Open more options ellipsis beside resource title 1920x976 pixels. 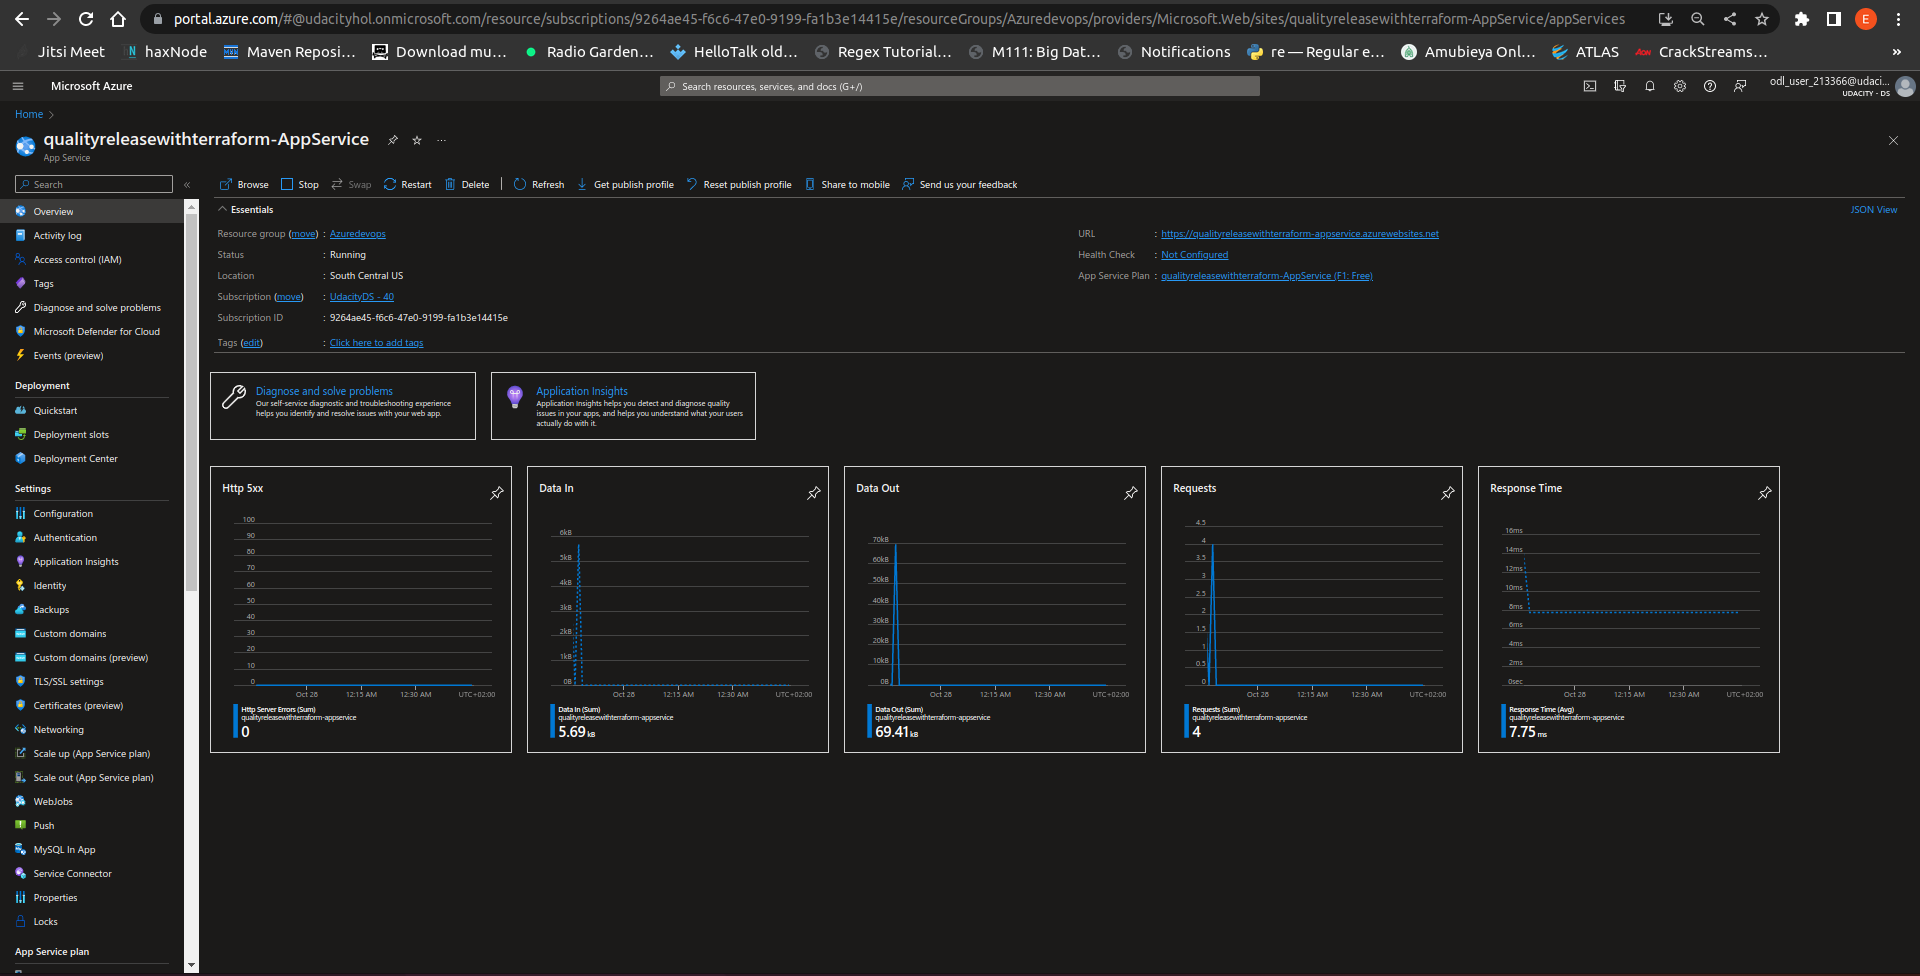coord(441,140)
